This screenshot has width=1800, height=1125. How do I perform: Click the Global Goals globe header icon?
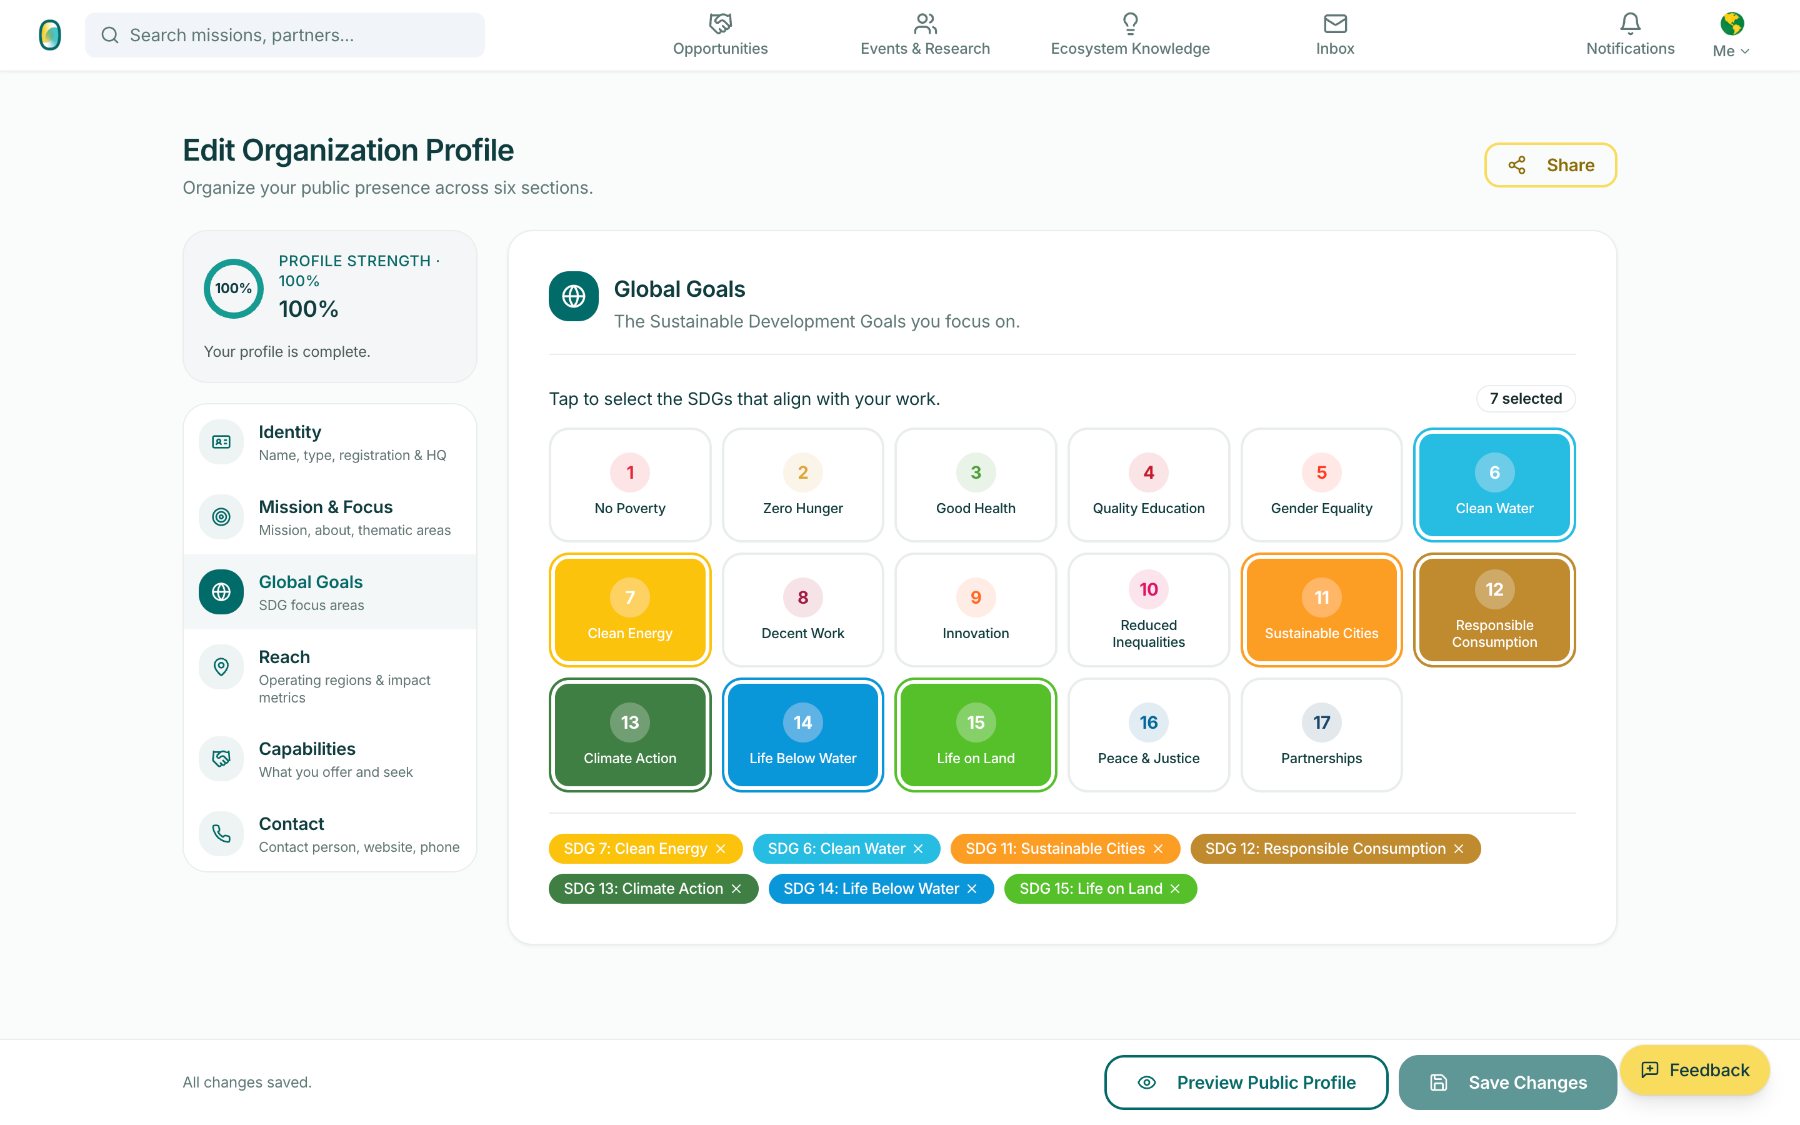[574, 296]
